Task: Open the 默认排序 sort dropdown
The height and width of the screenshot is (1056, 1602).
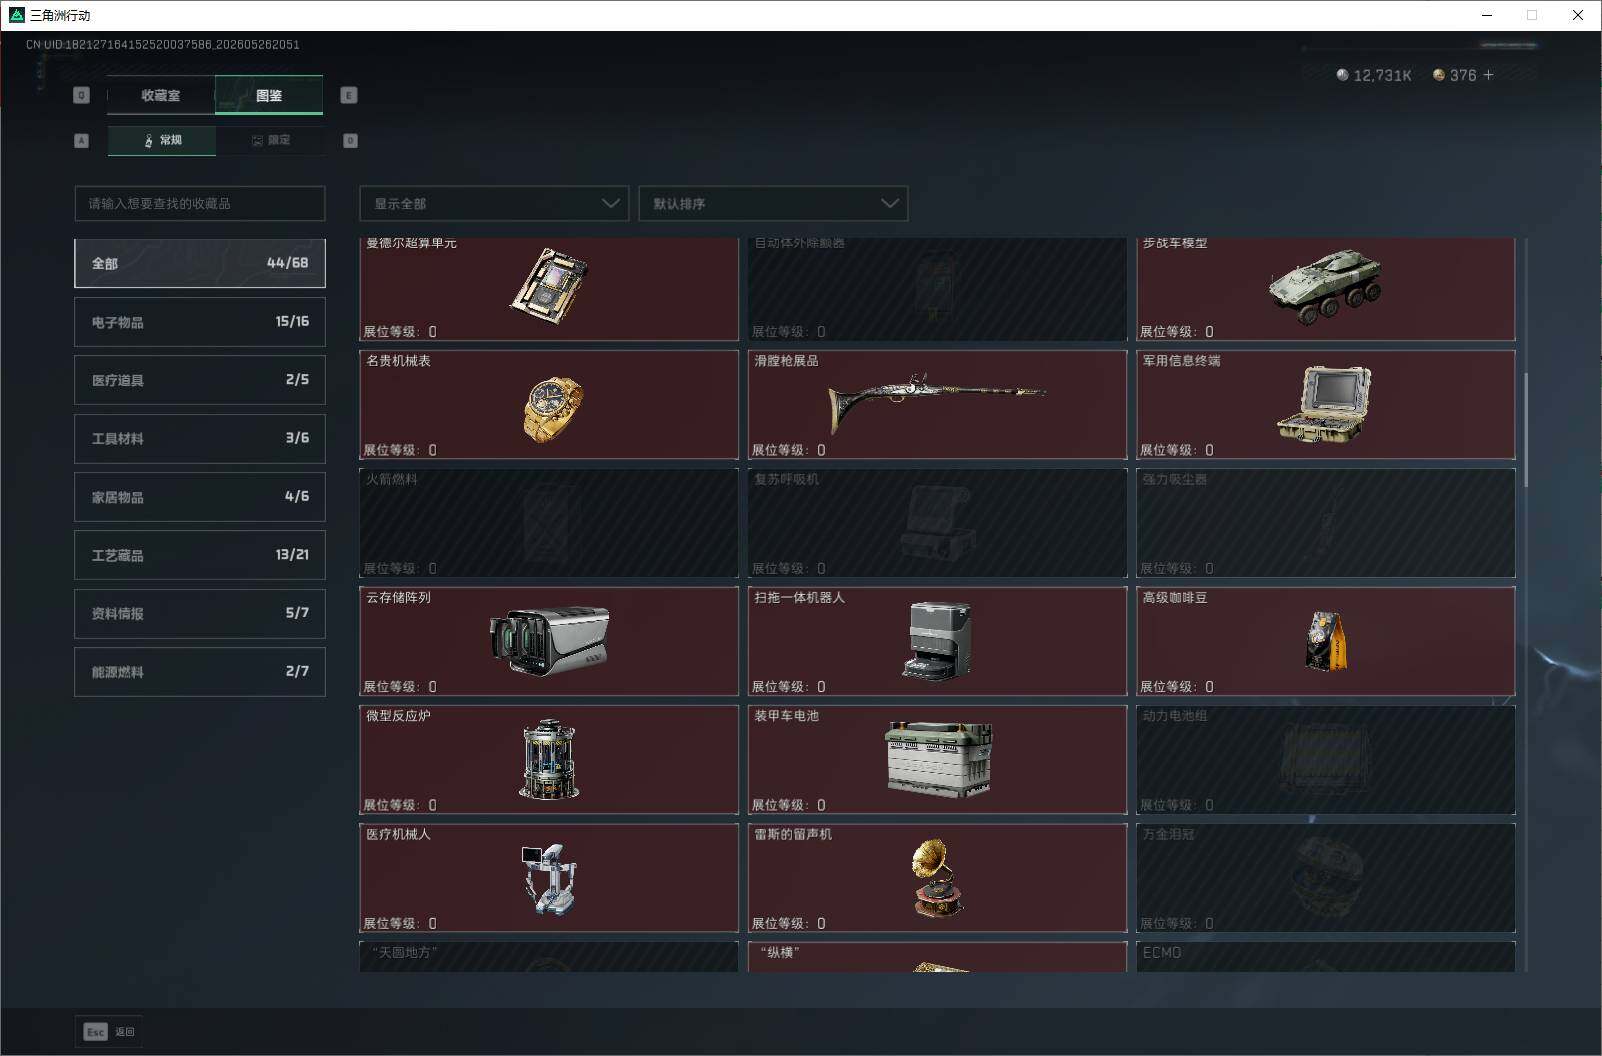Action: pyautogui.click(x=773, y=203)
